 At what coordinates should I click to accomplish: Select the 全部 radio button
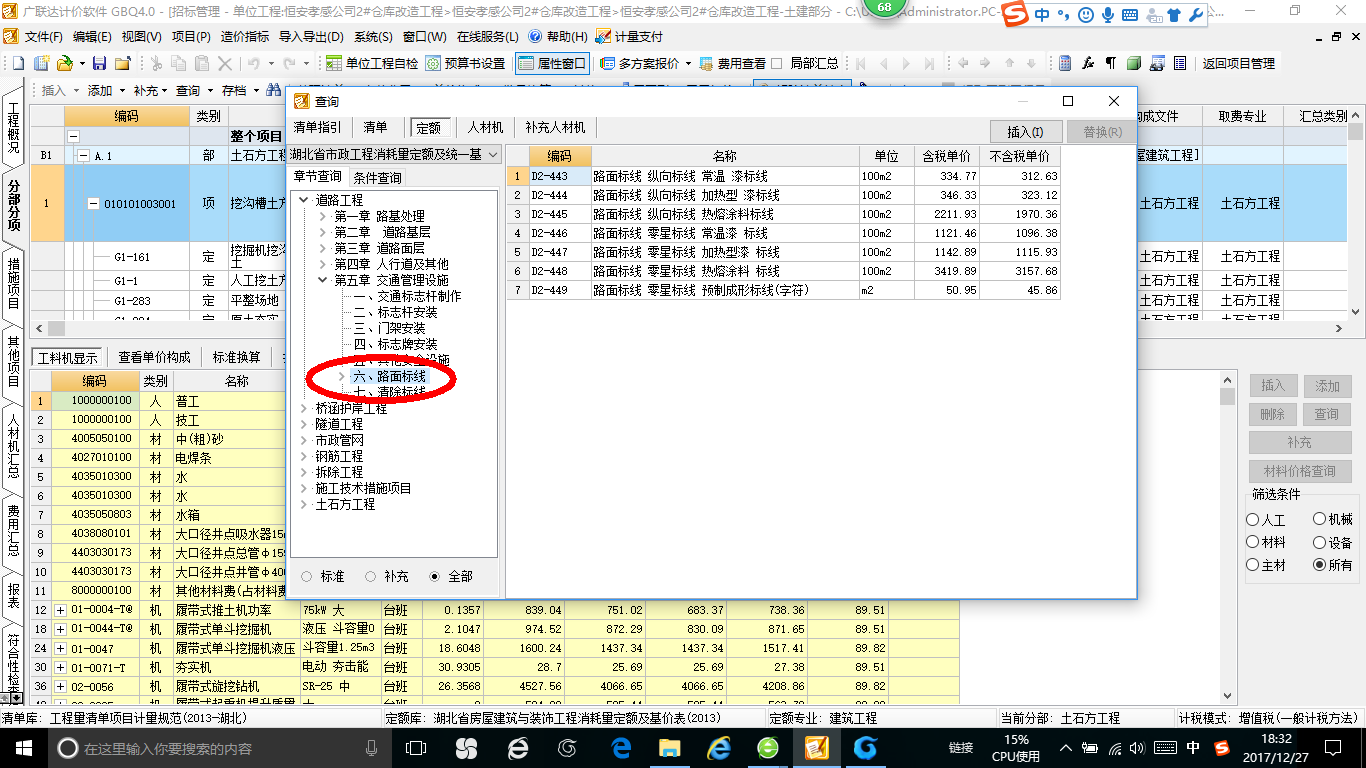[x=435, y=576]
